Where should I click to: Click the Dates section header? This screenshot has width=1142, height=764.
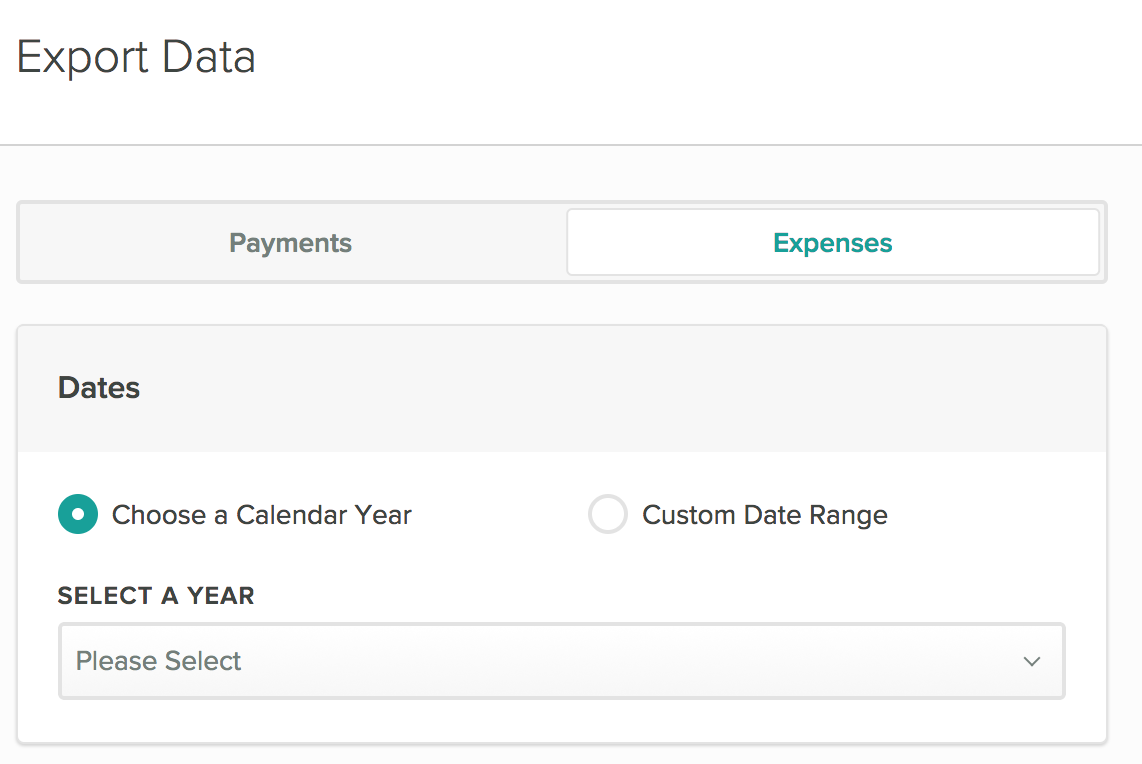click(x=99, y=387)
